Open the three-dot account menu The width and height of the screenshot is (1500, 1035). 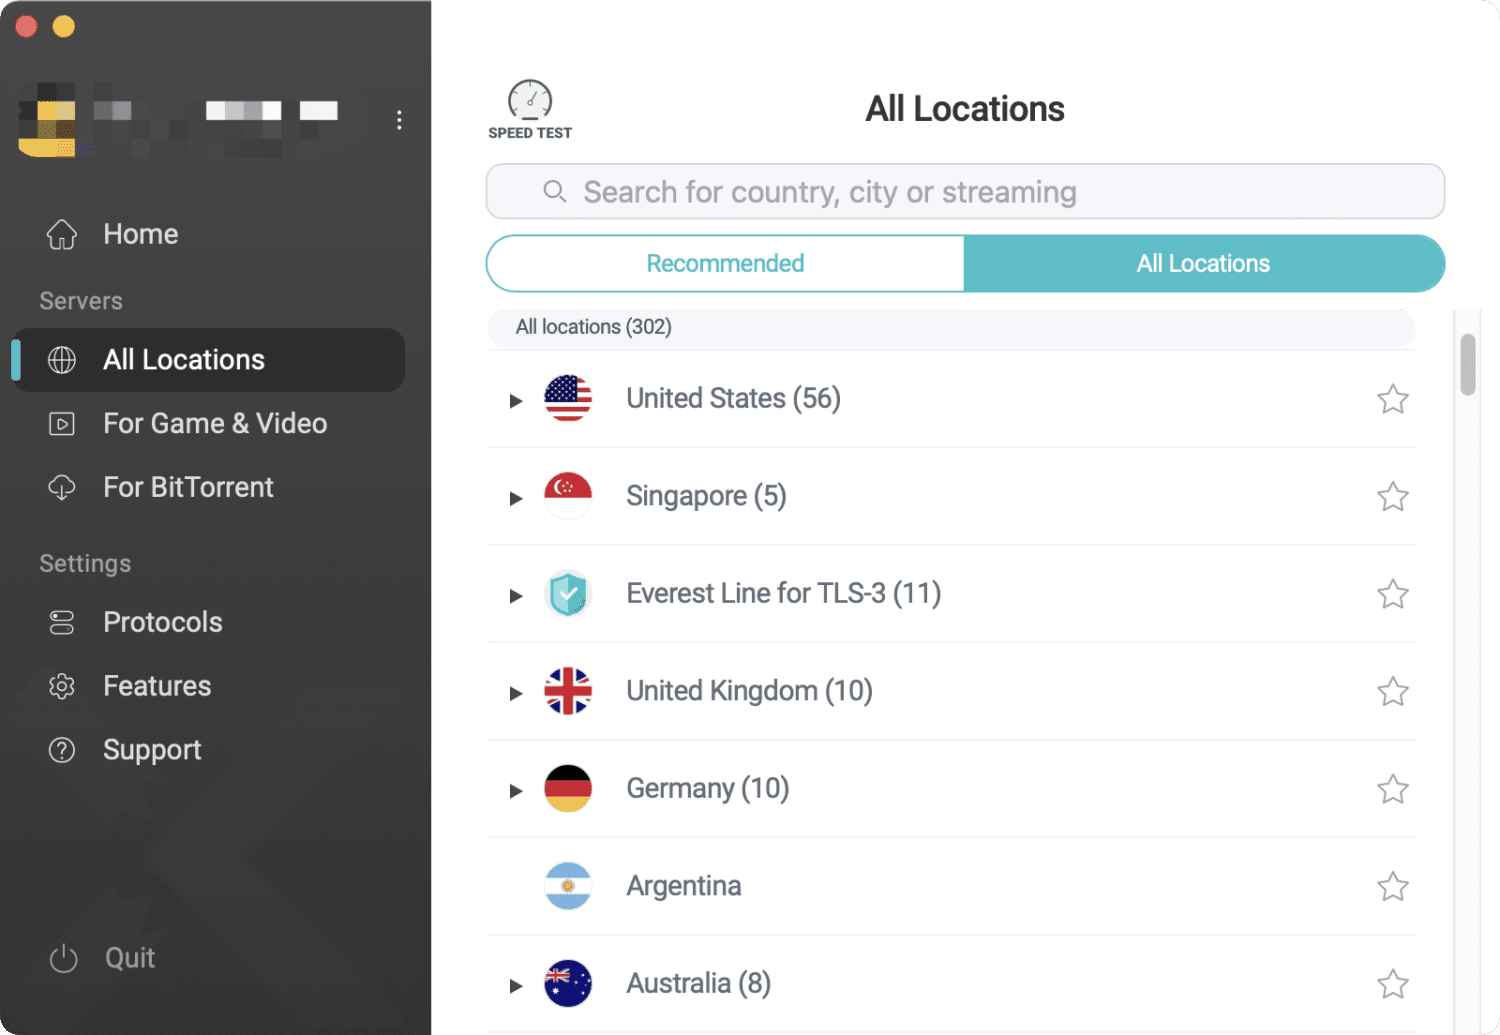399,120
